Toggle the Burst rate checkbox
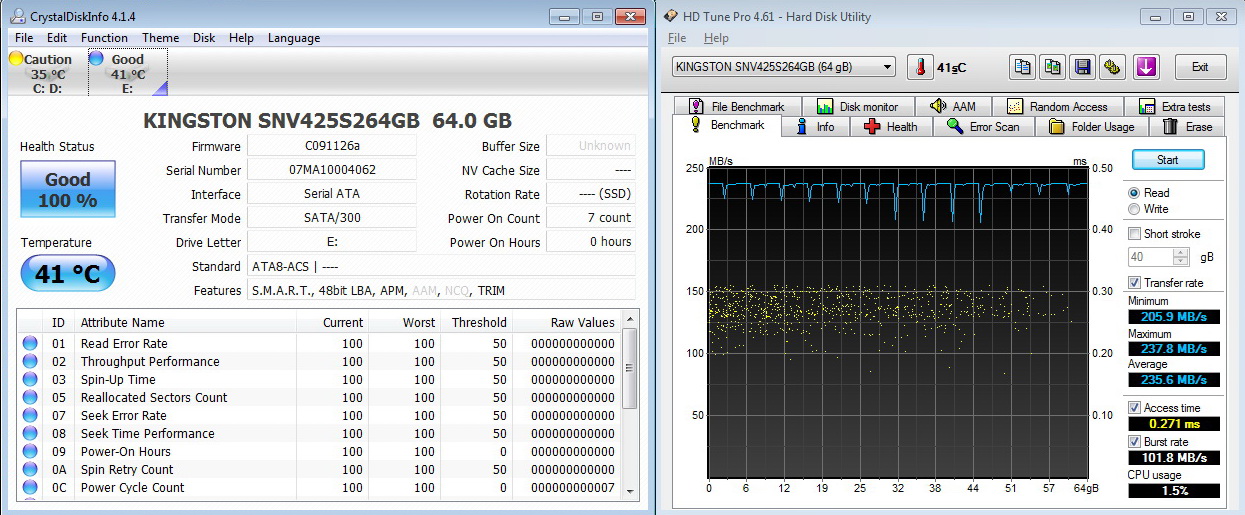This screenshot has width=1245, height=515. [x=1134, y=442]
